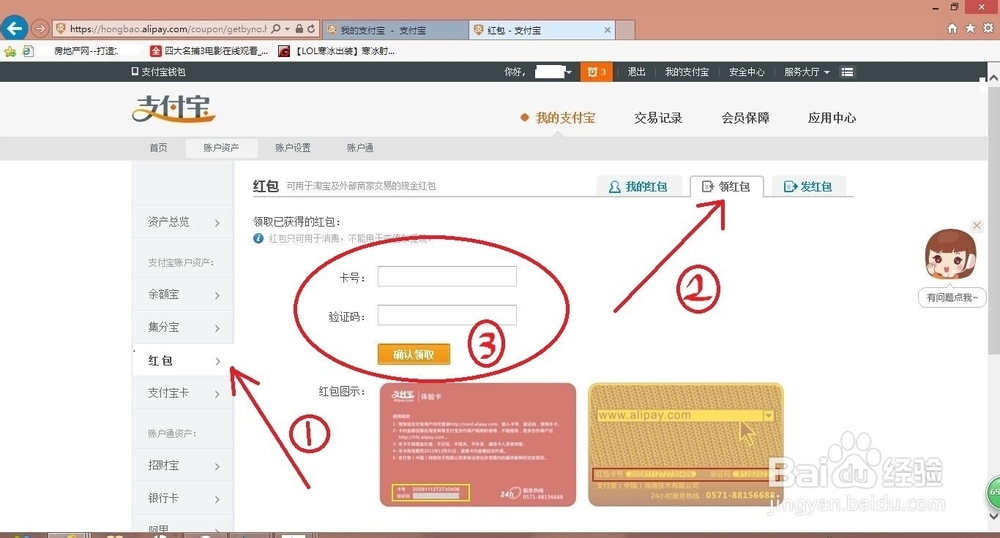Viewport: 1000px width, 538px height.
Task: Switch to 我的红包 tab
Action: [x=638, y=187]
